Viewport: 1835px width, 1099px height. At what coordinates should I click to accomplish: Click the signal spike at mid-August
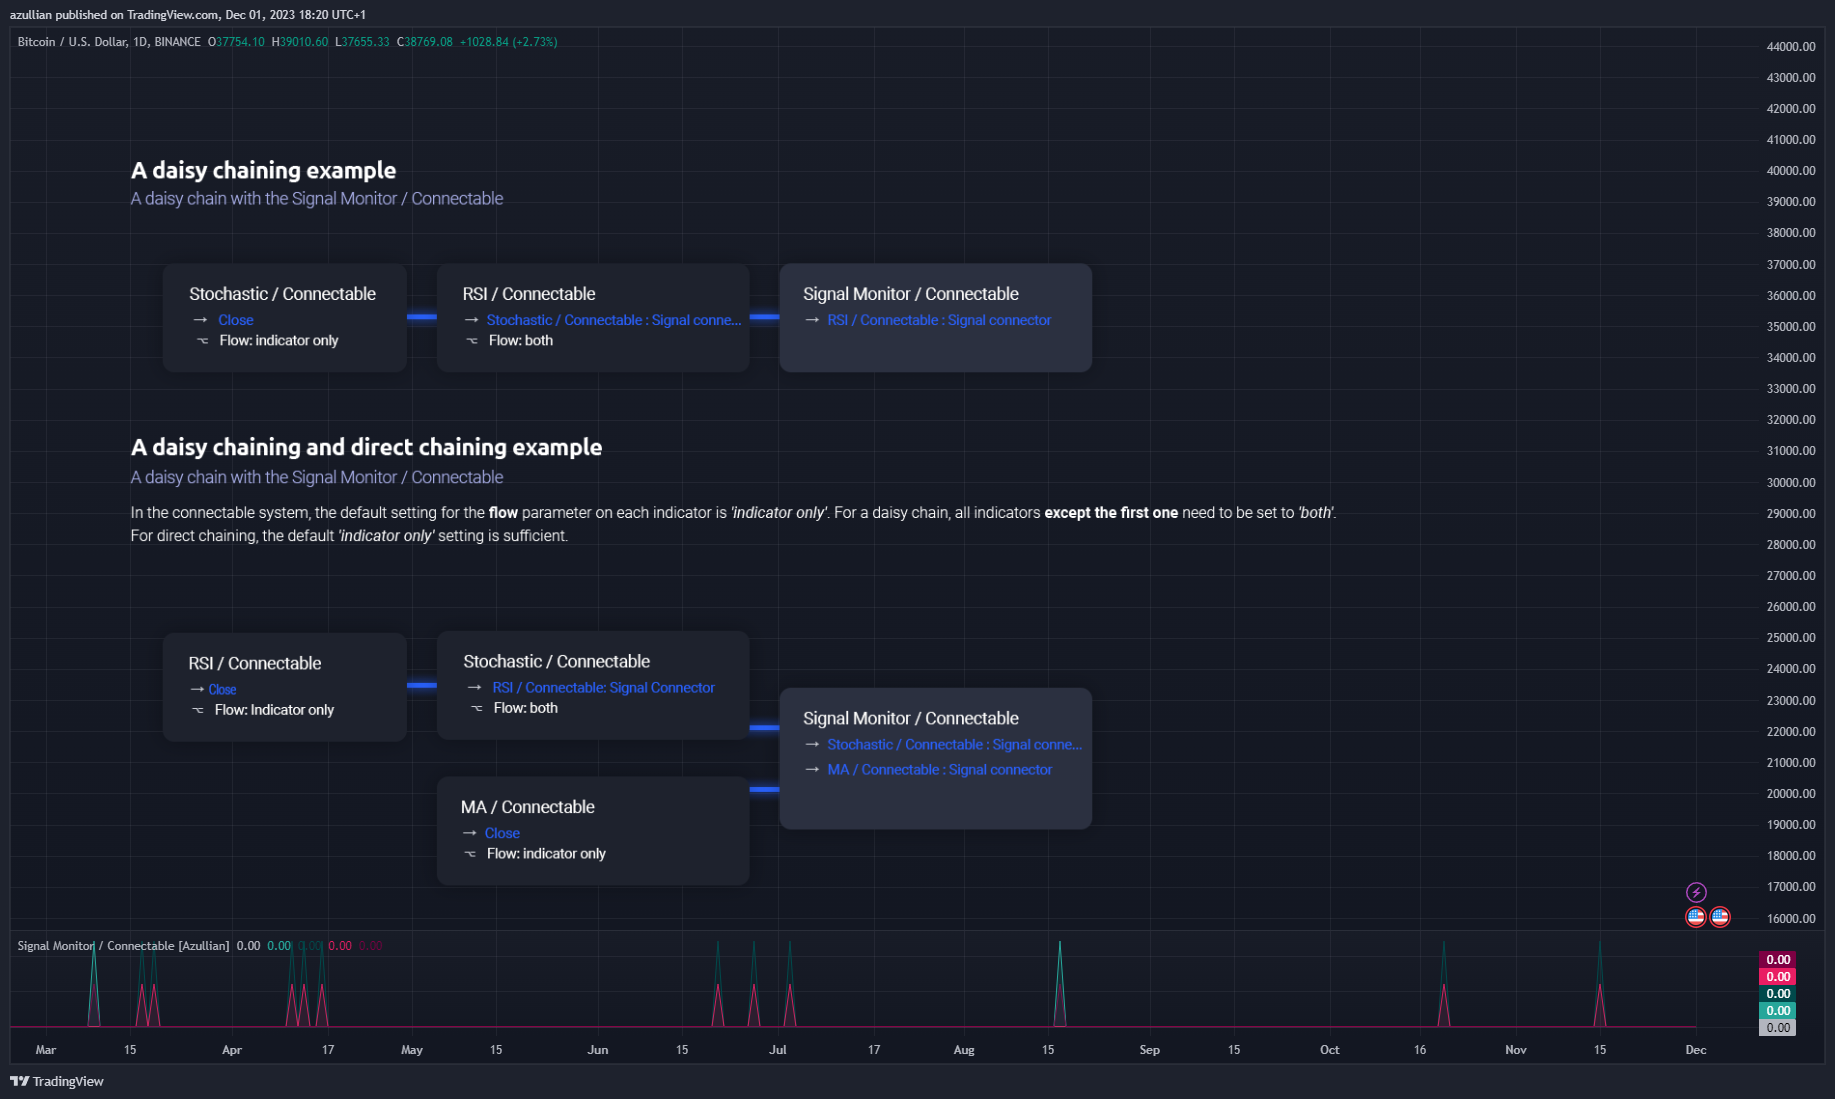(x=1060, y=985)
